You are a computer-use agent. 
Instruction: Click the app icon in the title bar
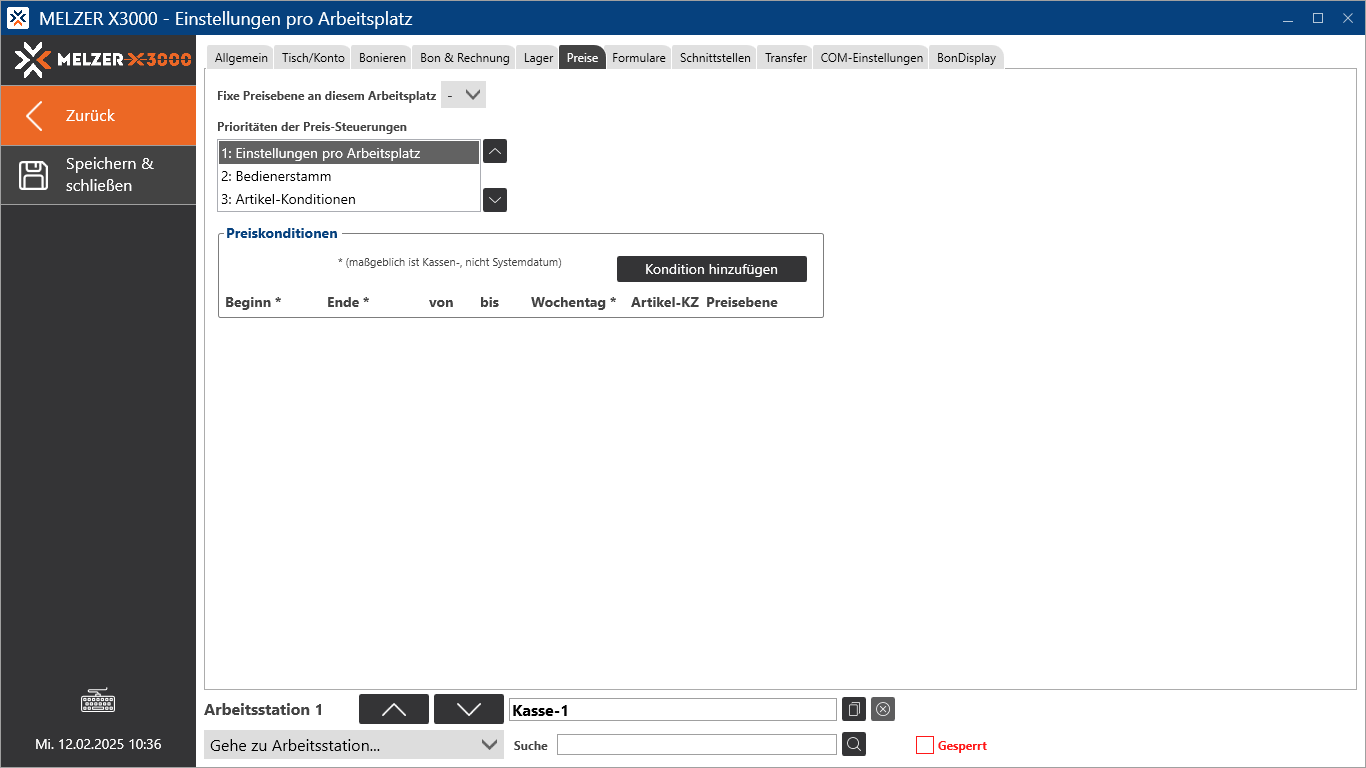click(x=17, y=17)
